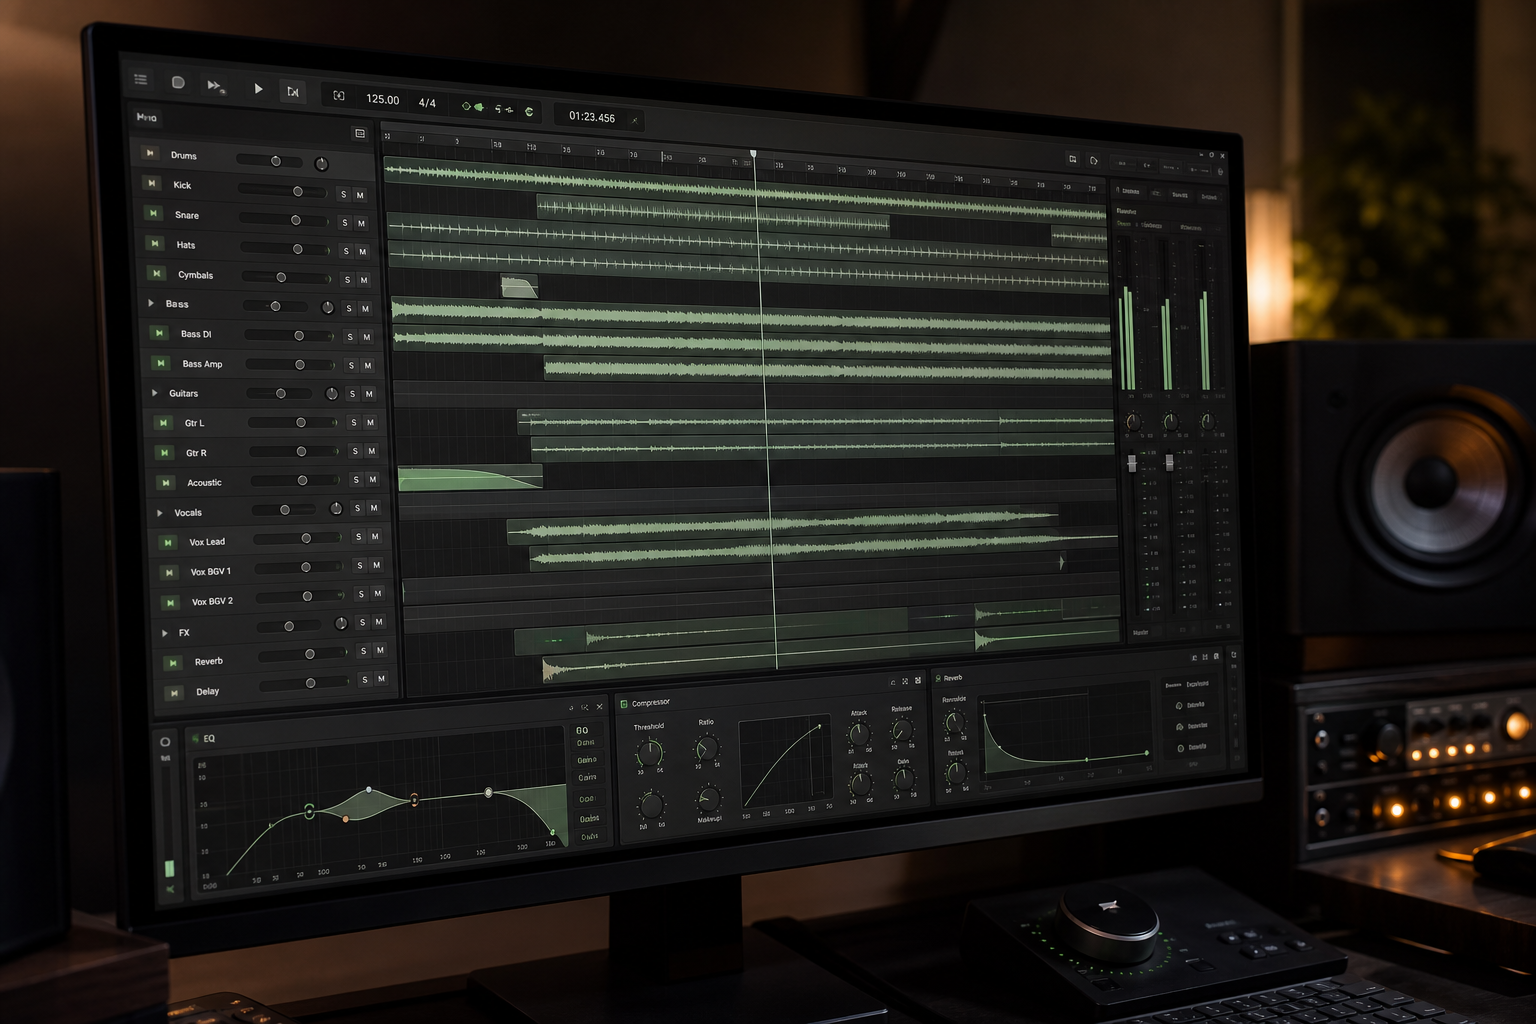Click the Reverb track green icon
The height and width of the screenshot is (1024, 1536).
(173, 662)
